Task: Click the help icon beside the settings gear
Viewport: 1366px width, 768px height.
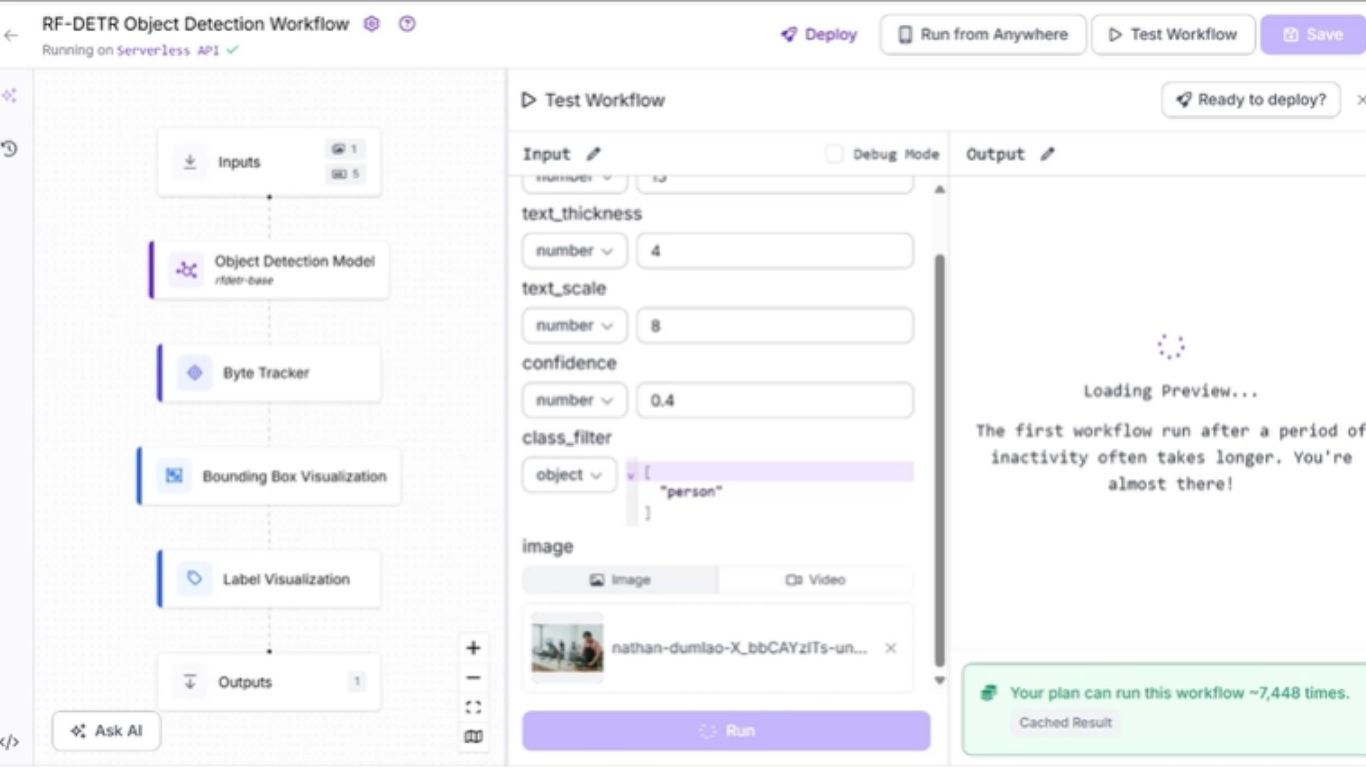Action: [x=407, y=24]
